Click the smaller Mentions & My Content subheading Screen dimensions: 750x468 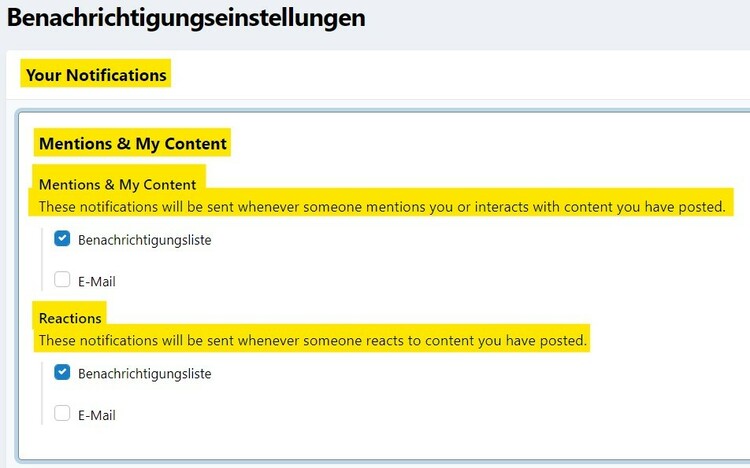point(117,185)
